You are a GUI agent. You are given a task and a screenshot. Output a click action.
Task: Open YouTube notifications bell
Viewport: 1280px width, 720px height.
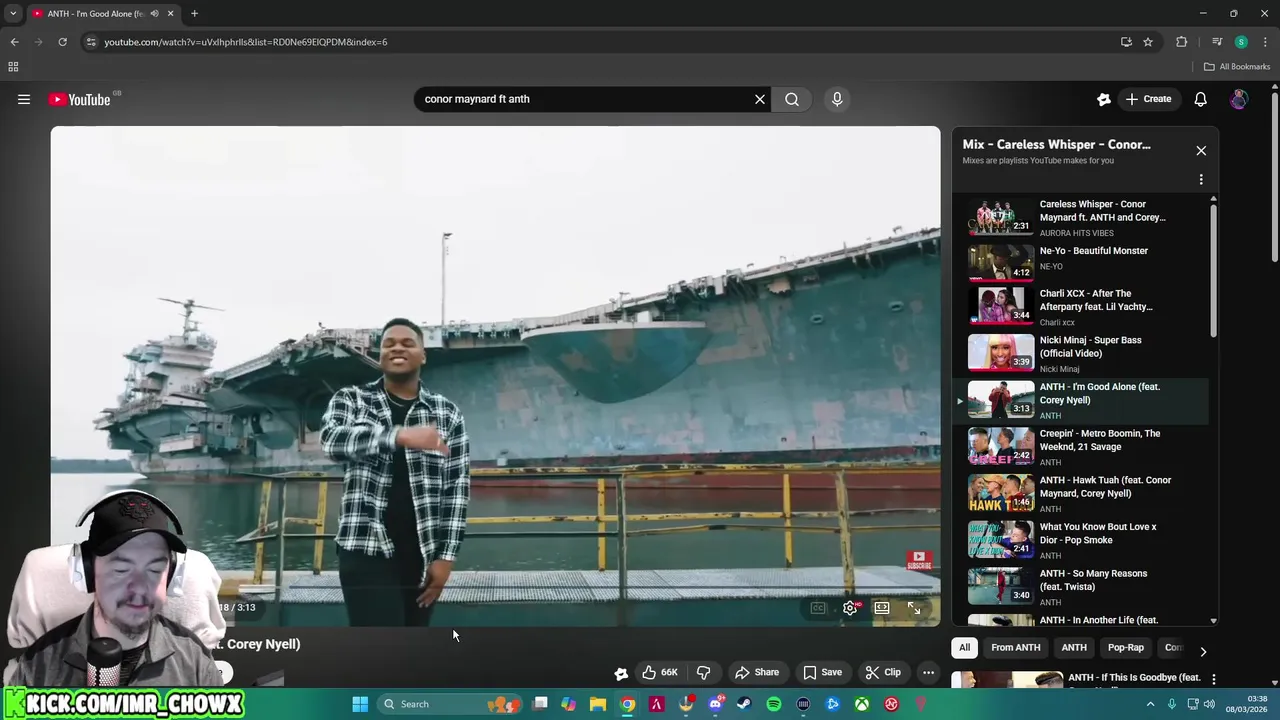pos(1200,99)
